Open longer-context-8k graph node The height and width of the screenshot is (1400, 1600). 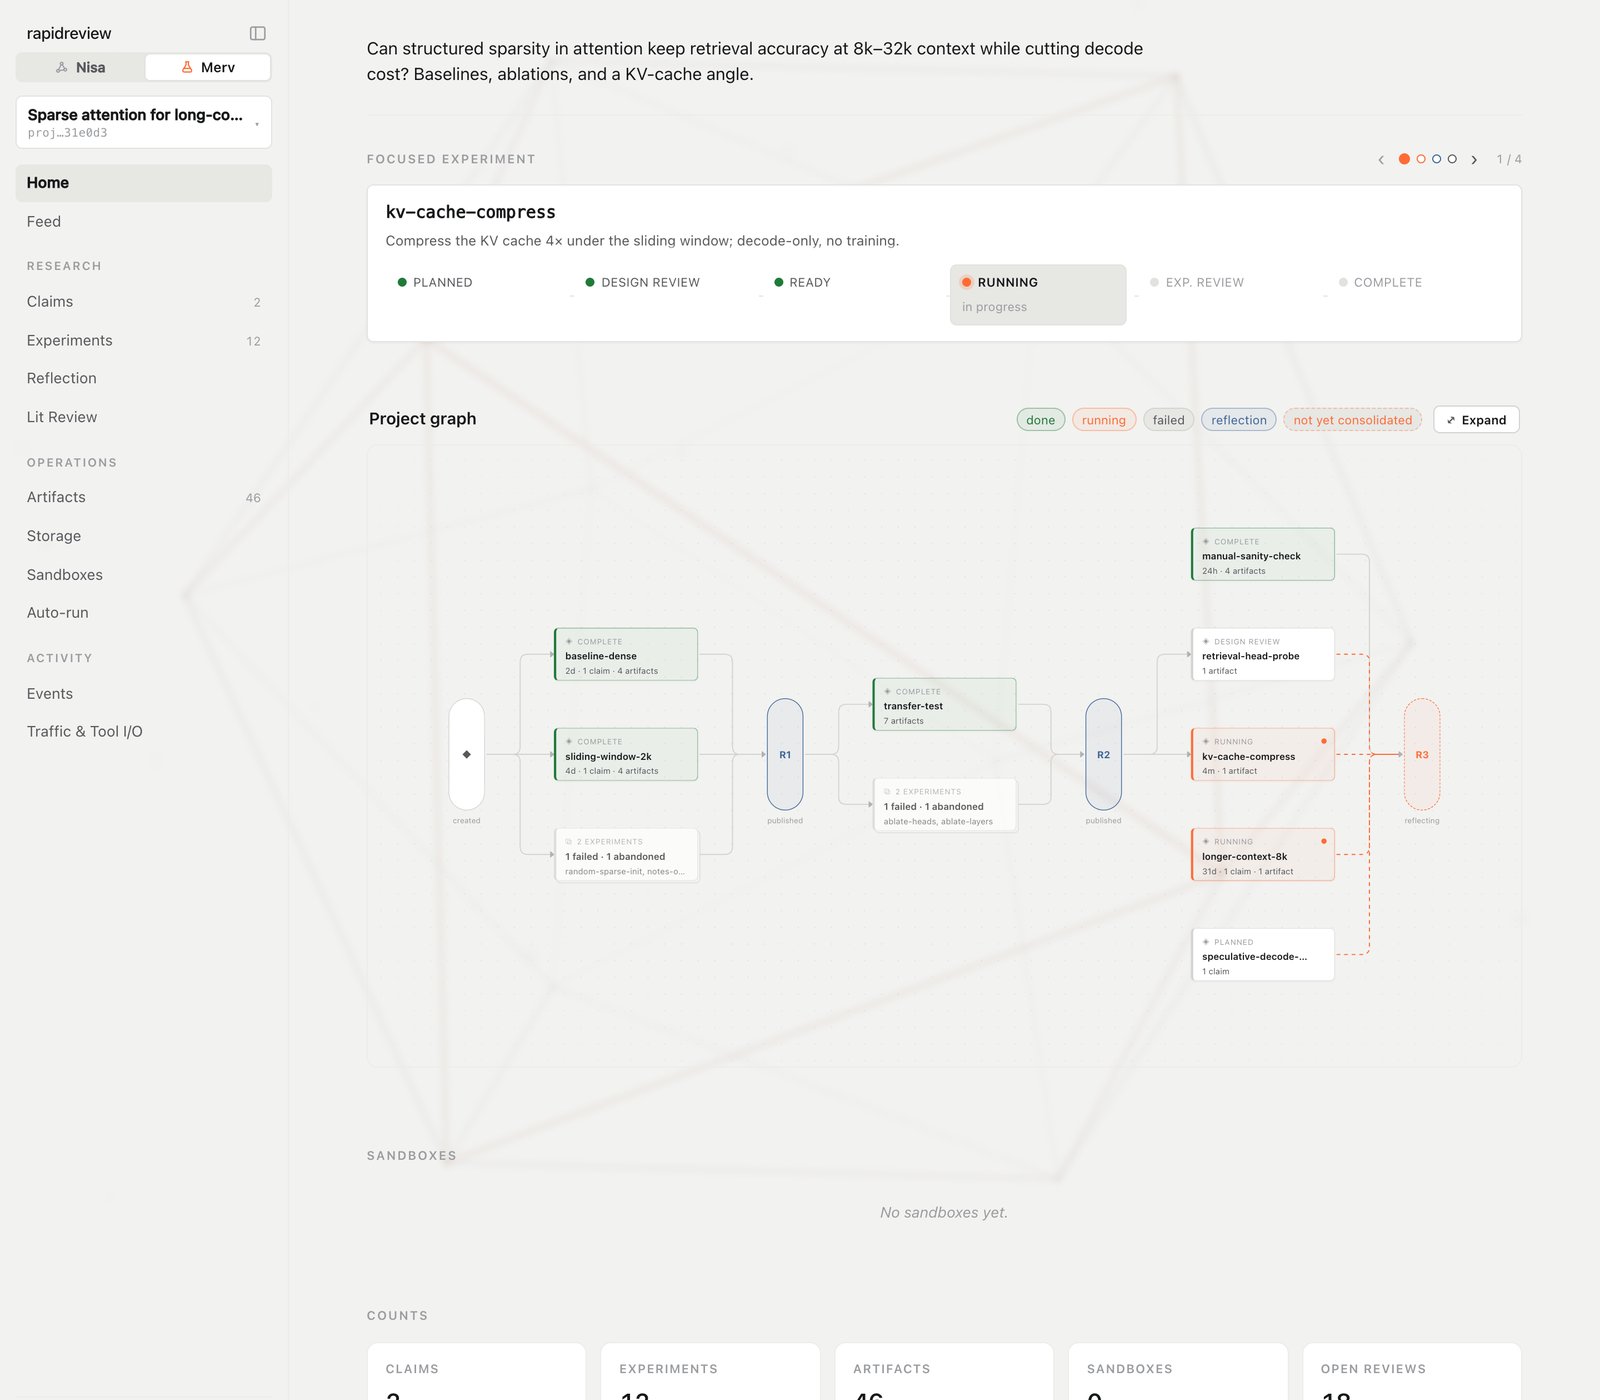pyautogui.click(x=1263, y=855)
